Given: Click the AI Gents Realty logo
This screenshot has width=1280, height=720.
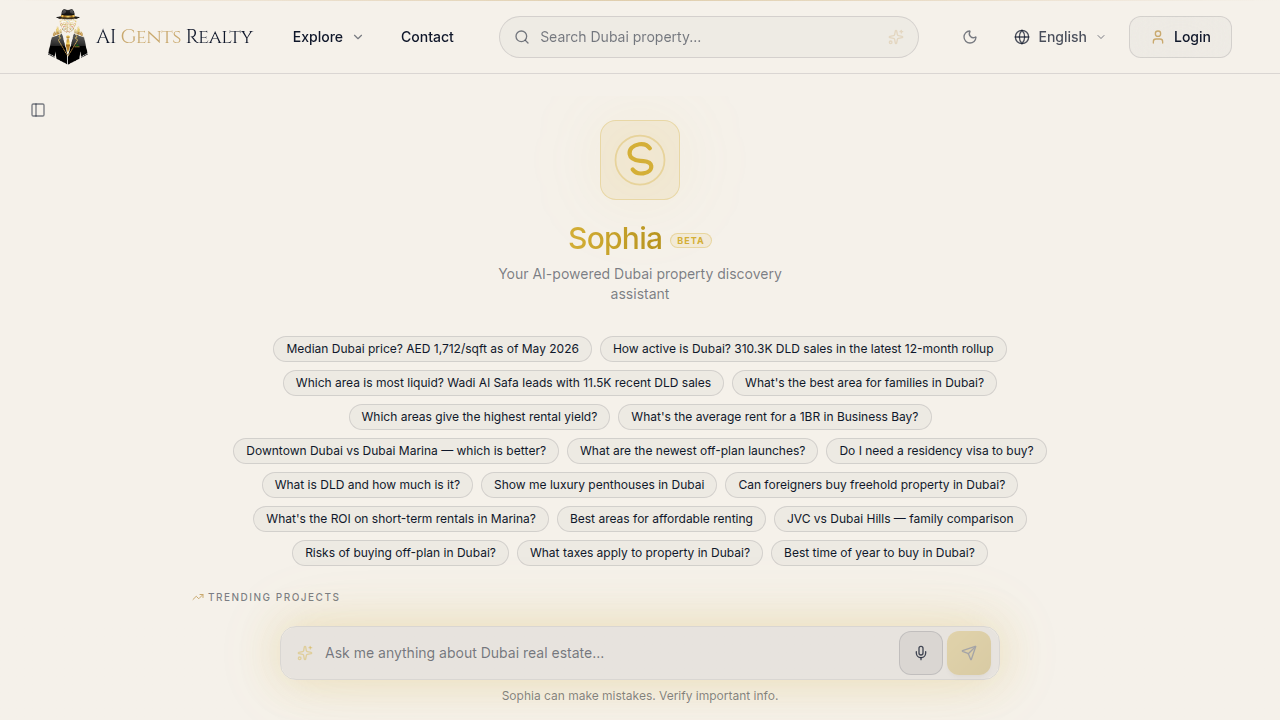Looking at the screenshot, I should [150, 37].
